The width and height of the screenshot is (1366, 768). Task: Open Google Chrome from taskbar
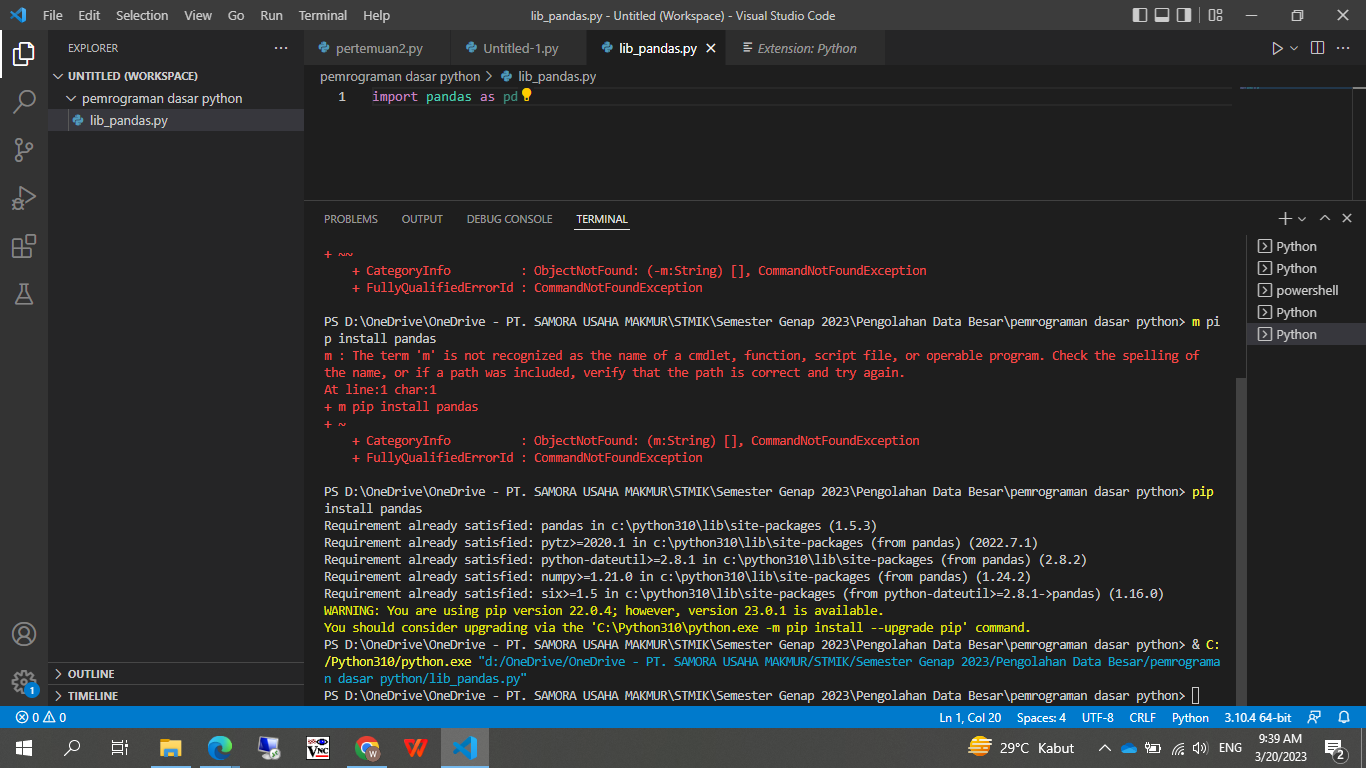(367, 747)
